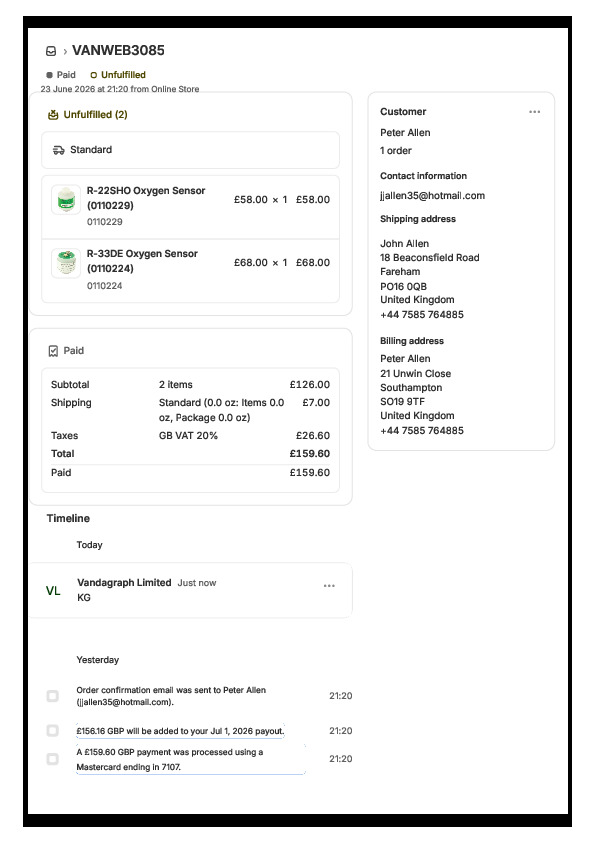The height and width of the screenshot is (842, 595).
Task: Click the Standard delivery truck icon
Action: click(x=59, y=150)
